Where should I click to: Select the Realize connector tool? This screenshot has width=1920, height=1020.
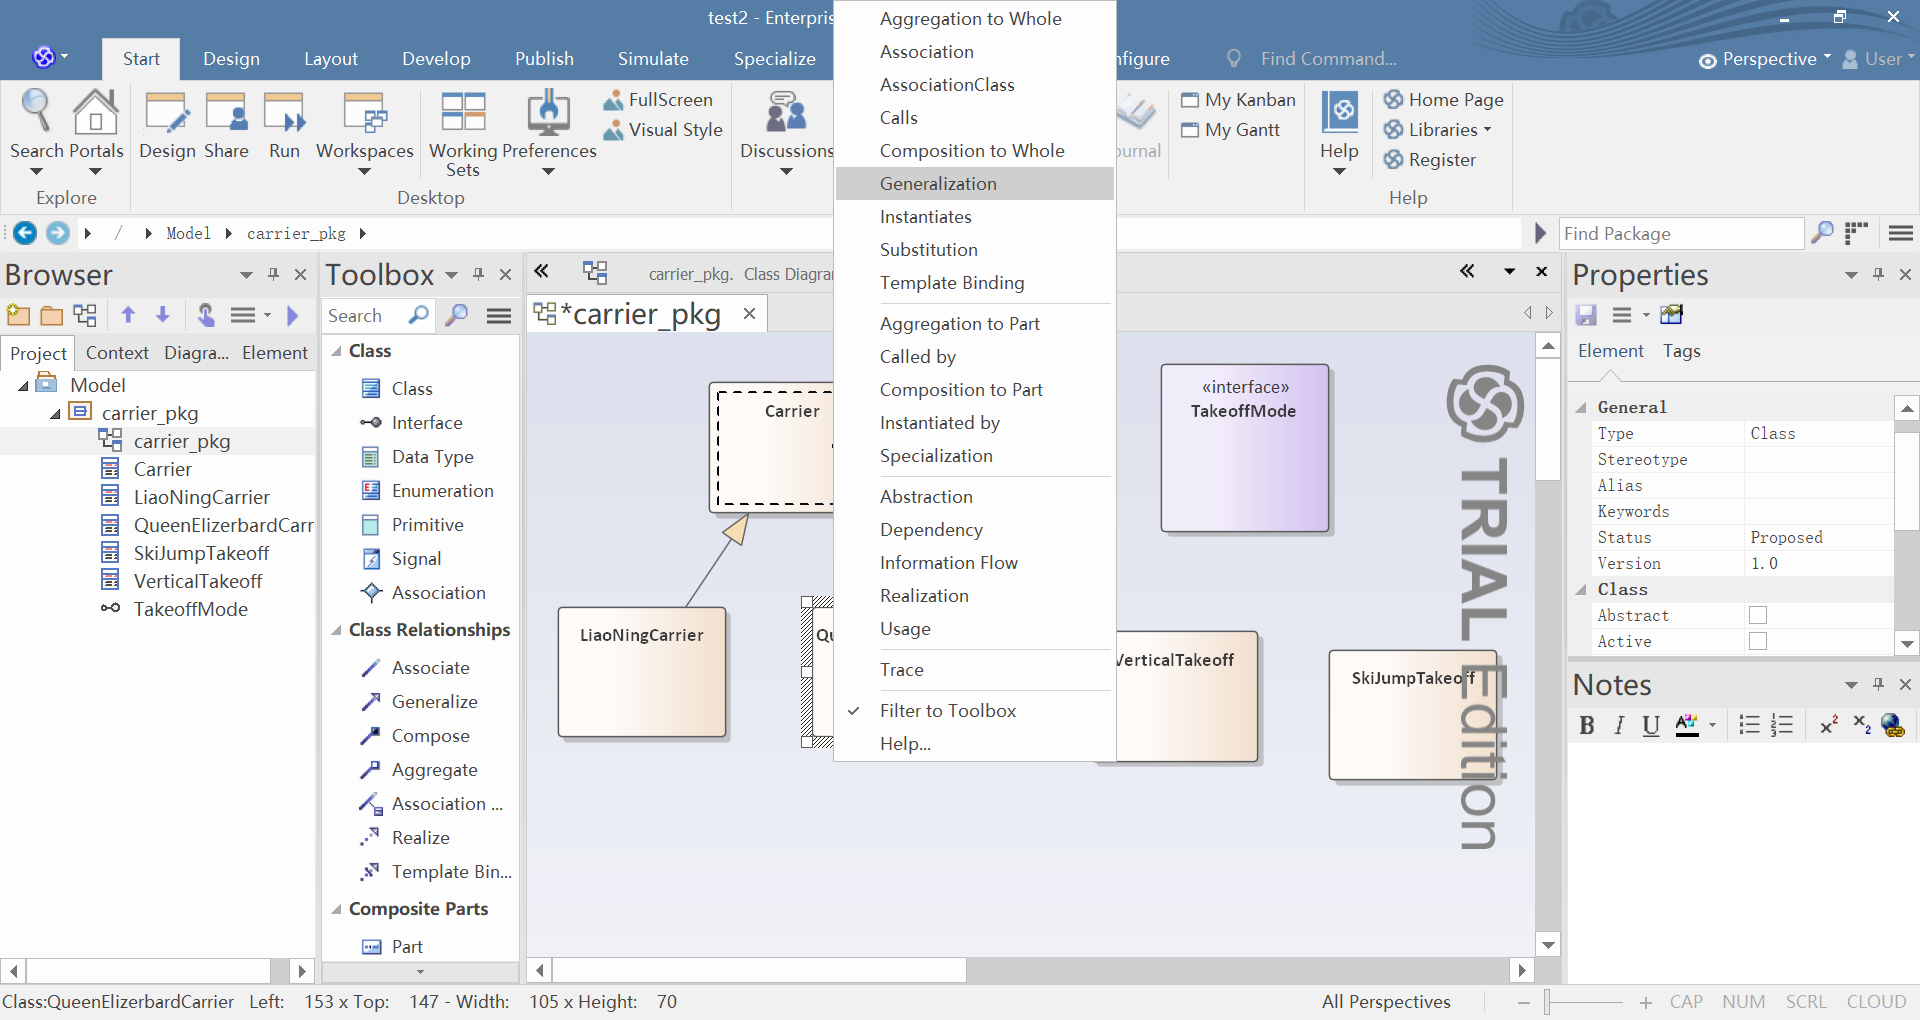(420, 837)
